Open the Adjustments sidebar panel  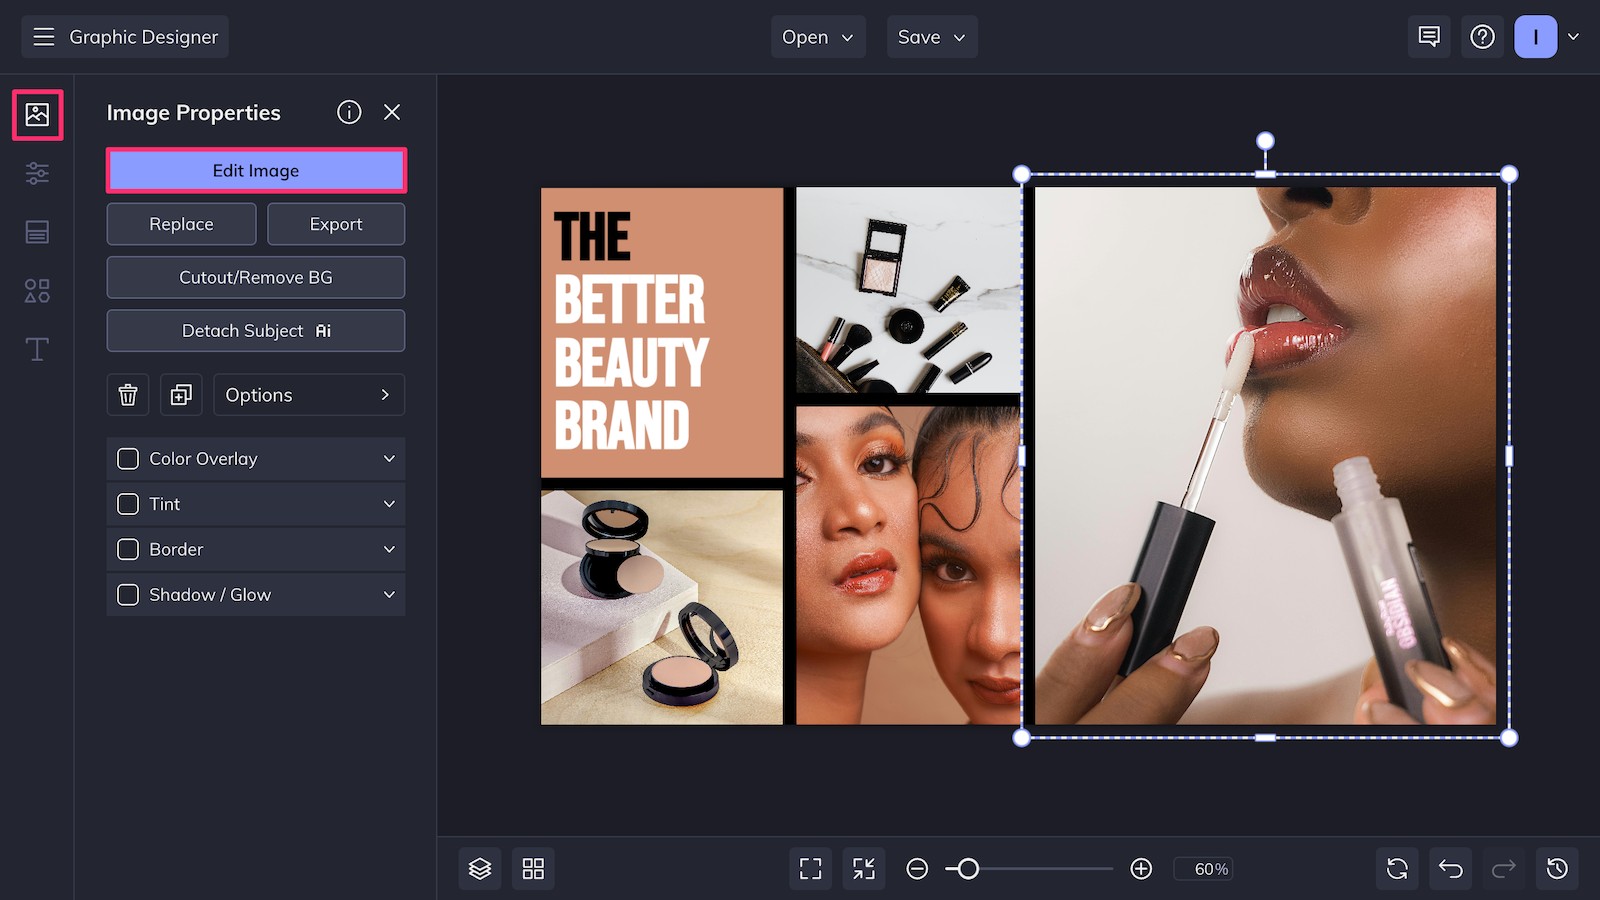point(37,173)
